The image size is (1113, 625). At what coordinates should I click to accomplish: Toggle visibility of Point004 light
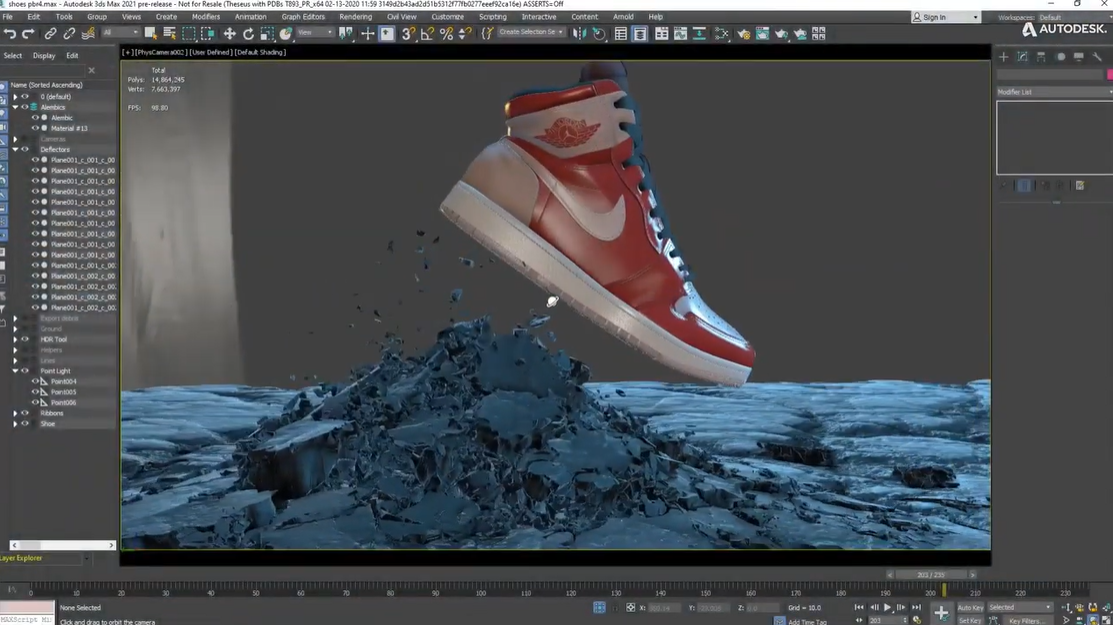pyautogui.click(x=35, y=381)
